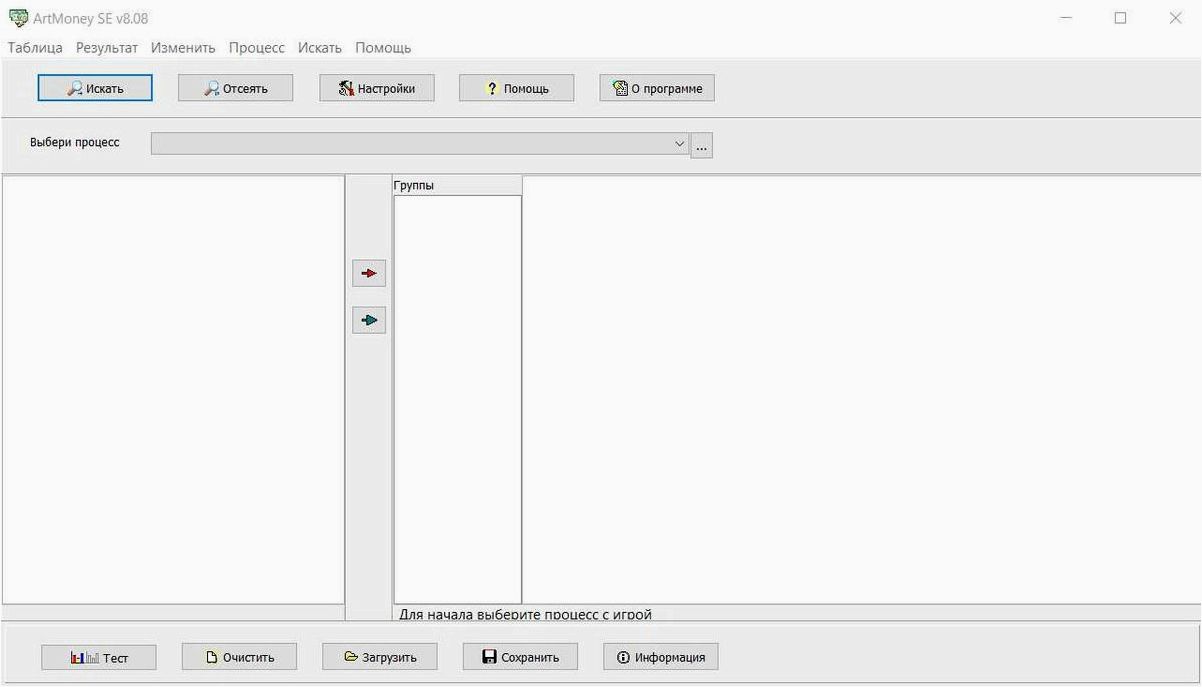
Task: Click the ArtMoney app icon in title bar
Action: 18,18
